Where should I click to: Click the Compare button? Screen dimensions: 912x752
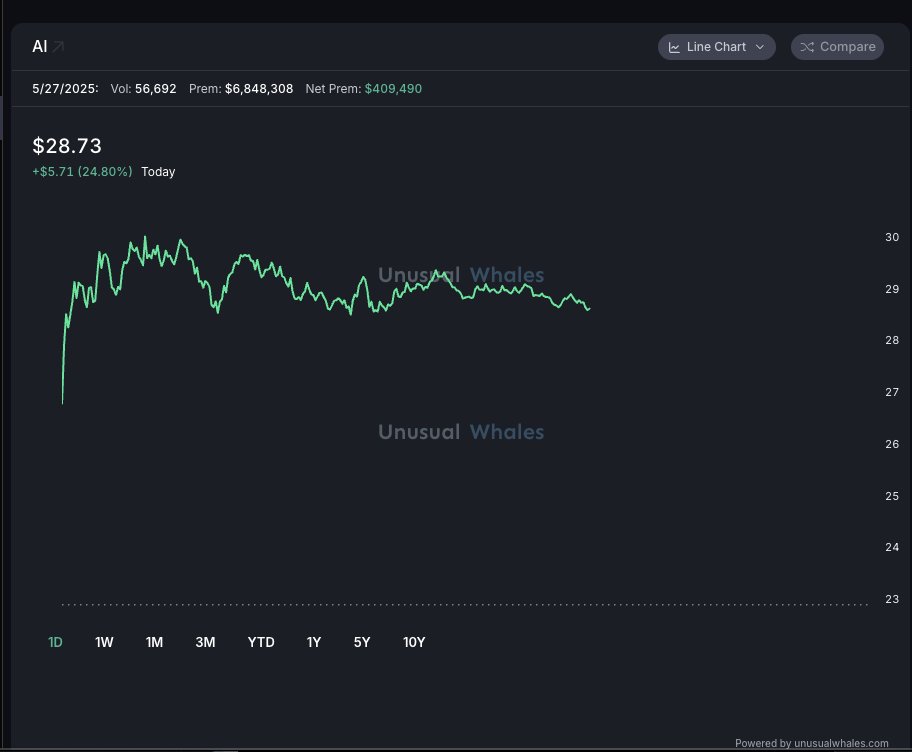(837, 47)
